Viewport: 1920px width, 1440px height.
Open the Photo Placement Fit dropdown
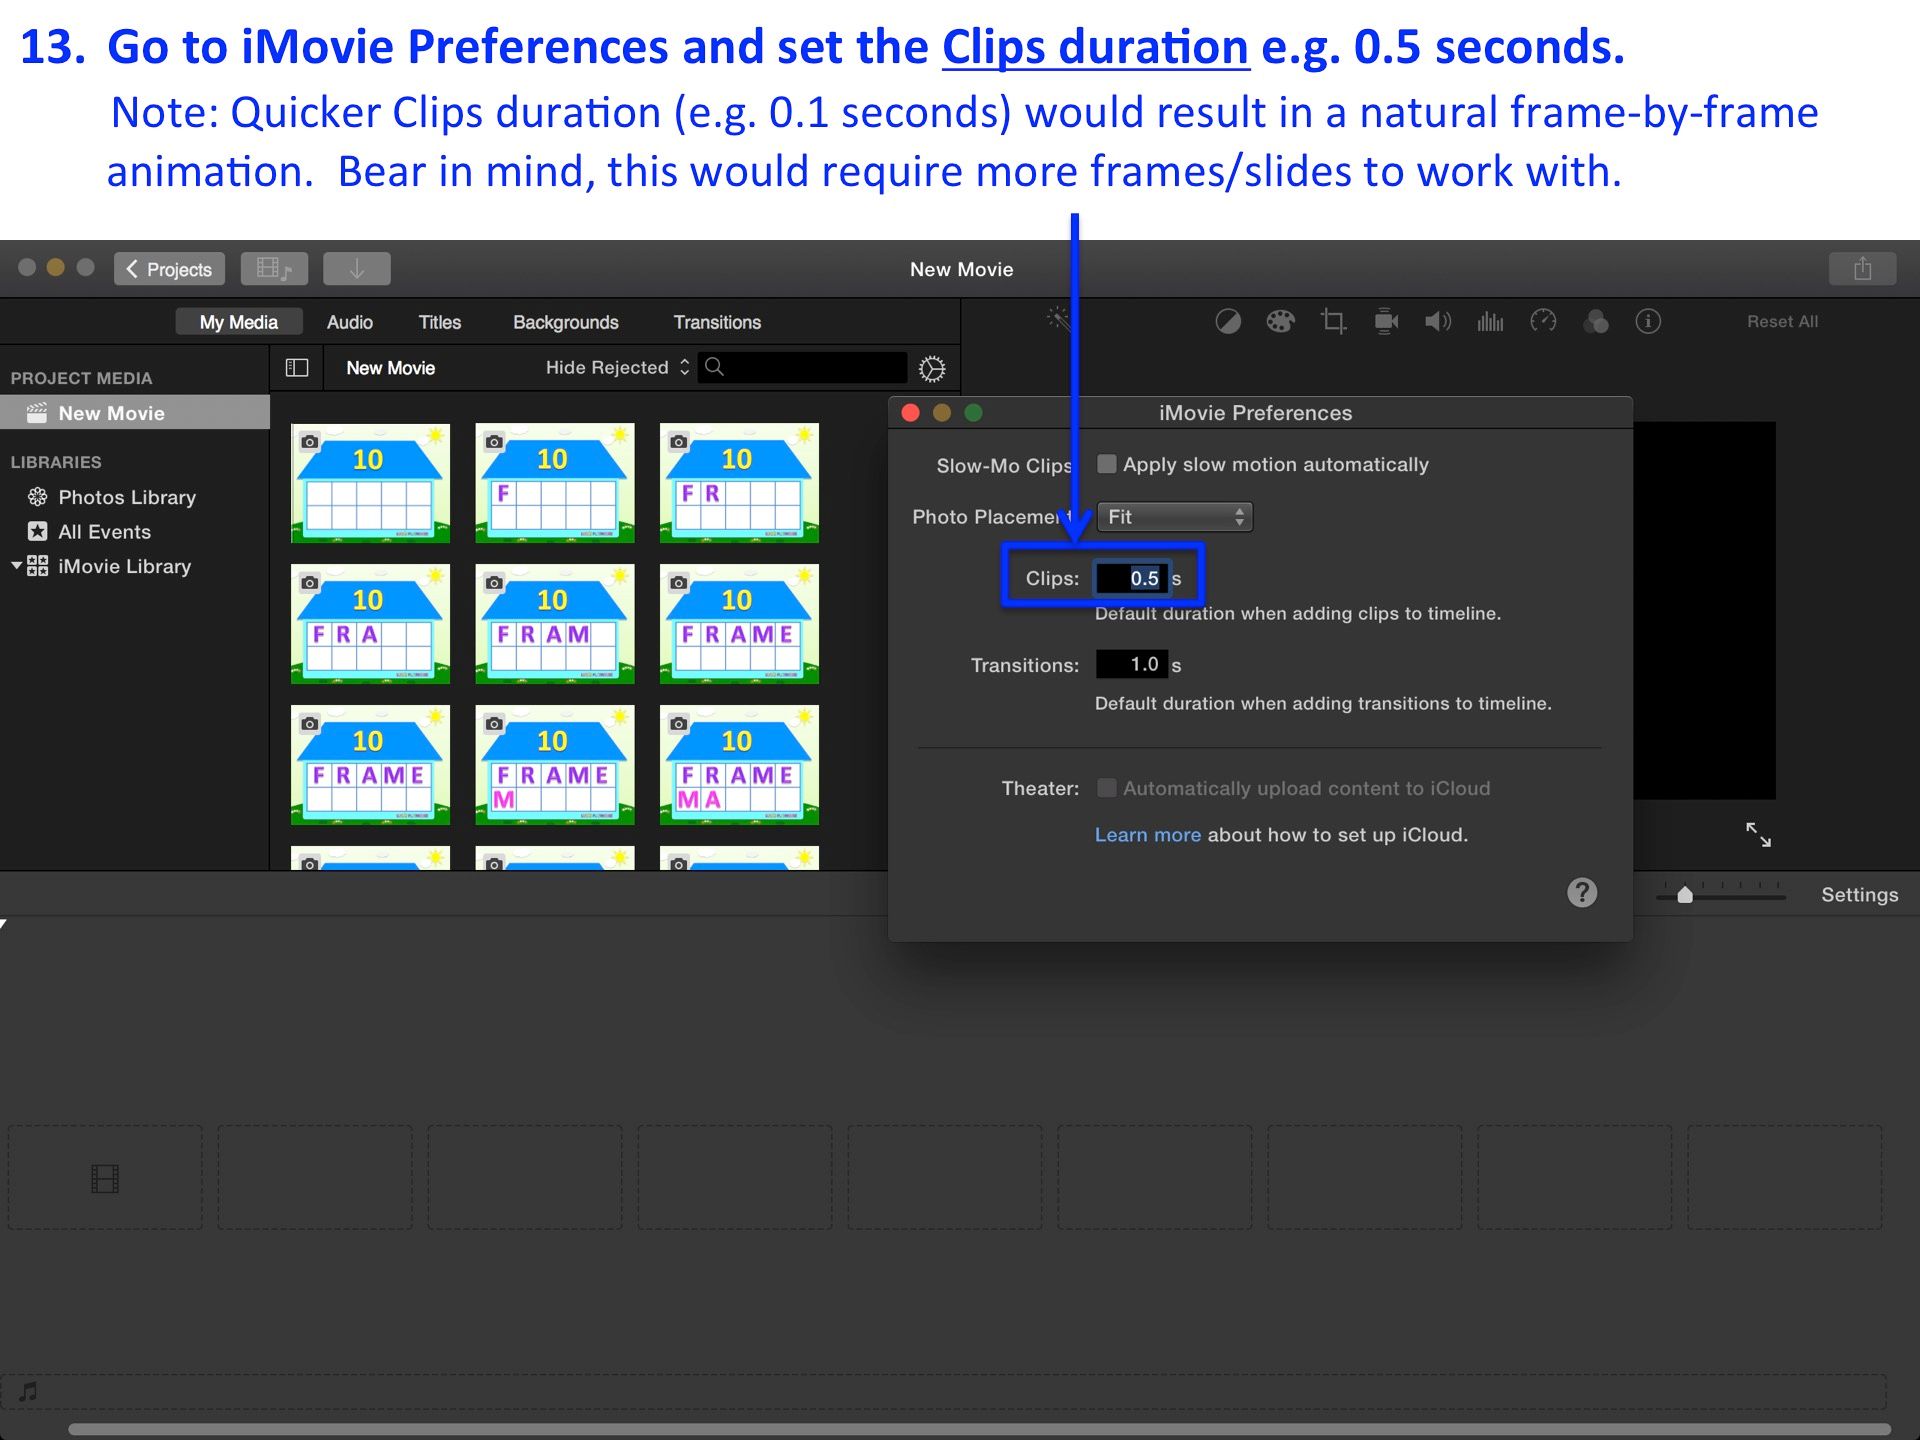click(x=1174, y=517)
